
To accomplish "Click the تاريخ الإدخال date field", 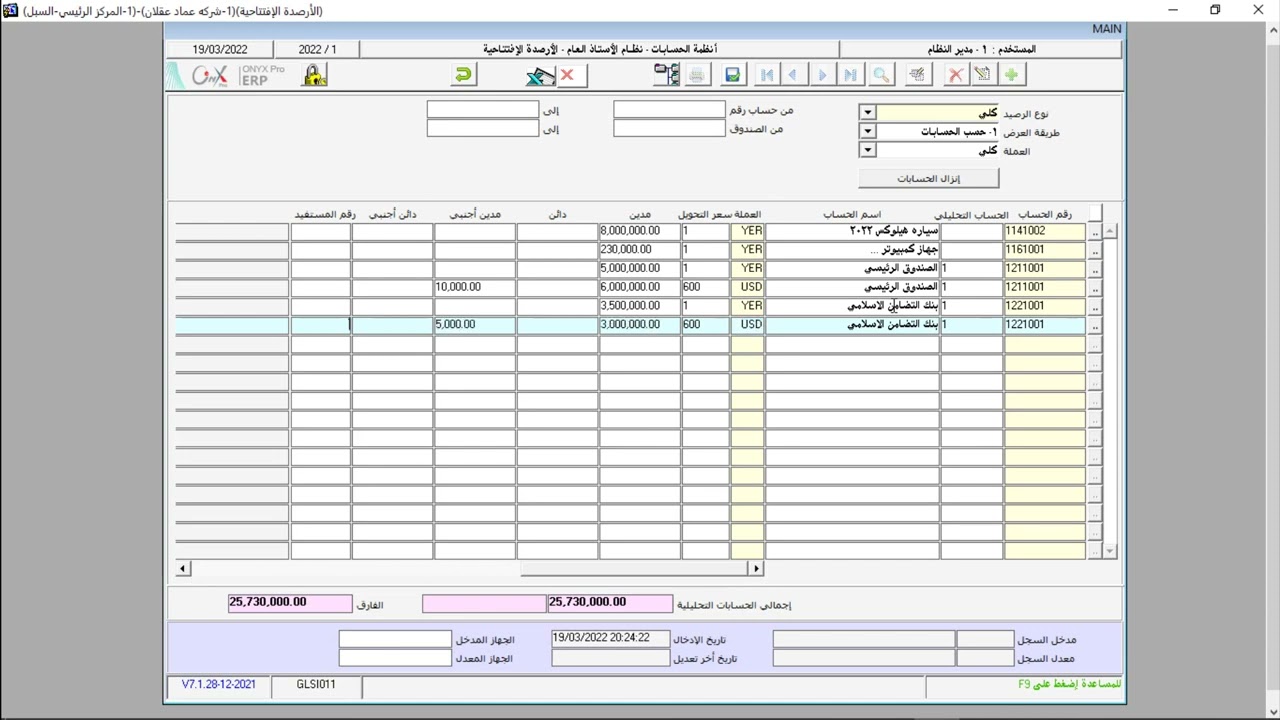I will [610, 638].
